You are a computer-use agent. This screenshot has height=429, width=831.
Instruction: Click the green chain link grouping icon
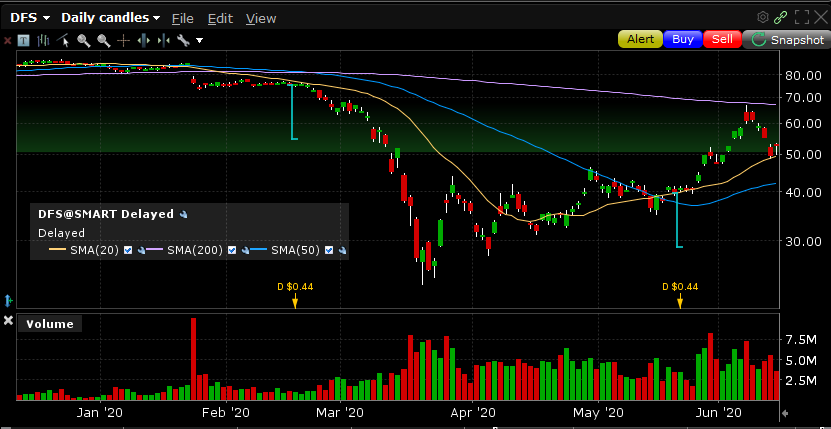780,17
